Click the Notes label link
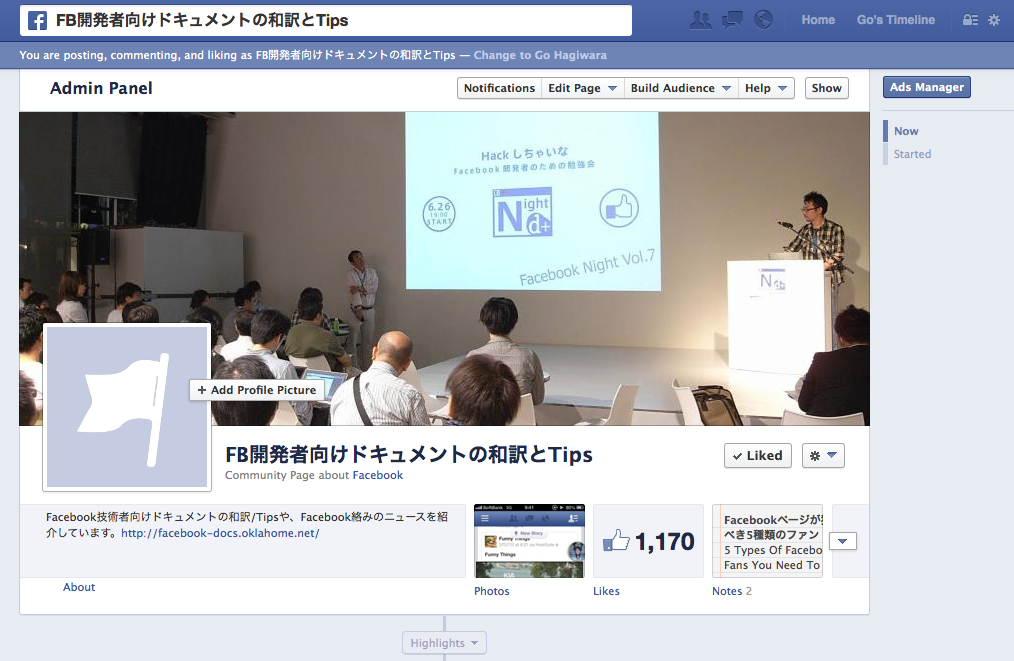This screenshot has width=1014, height=661. click(727, 591)
